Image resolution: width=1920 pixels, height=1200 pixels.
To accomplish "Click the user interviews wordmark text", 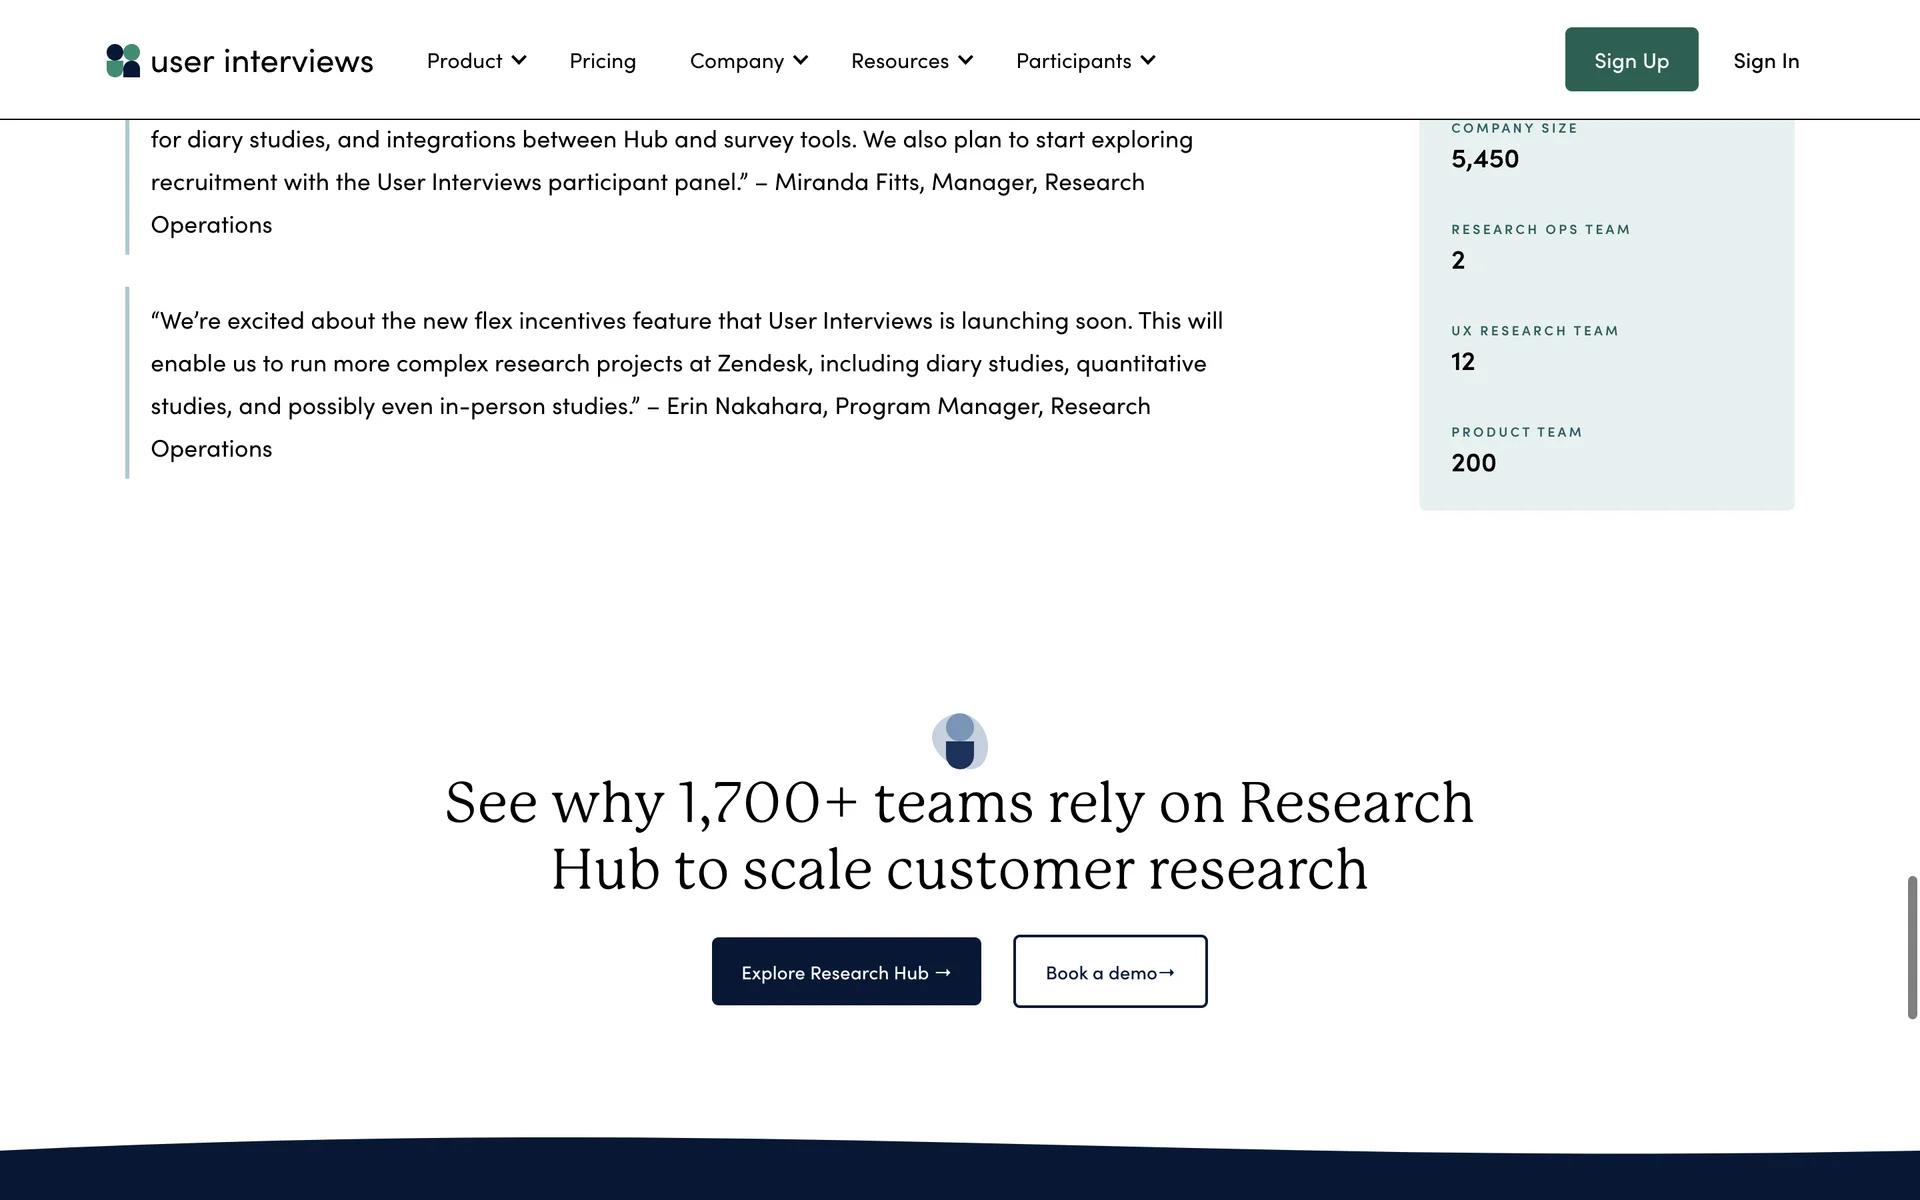I will [261, 61].
